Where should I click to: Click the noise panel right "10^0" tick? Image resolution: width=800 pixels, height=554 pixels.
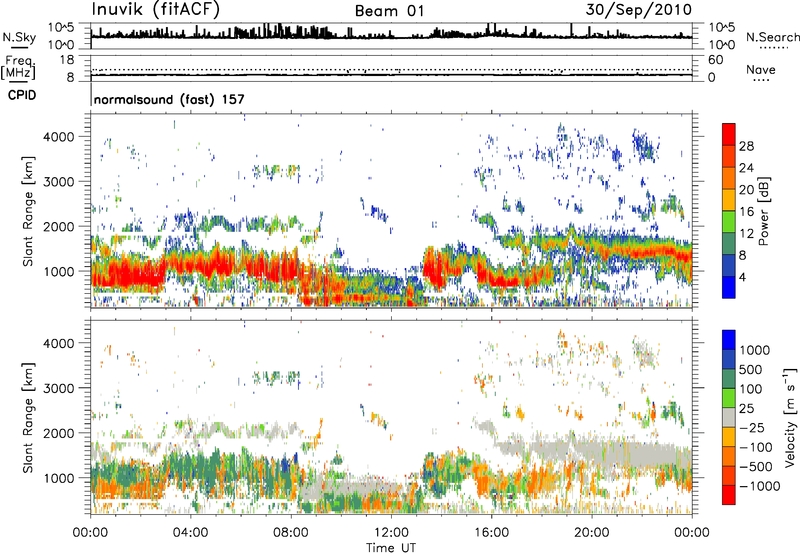pyautogui.click(x=722, y=45)
